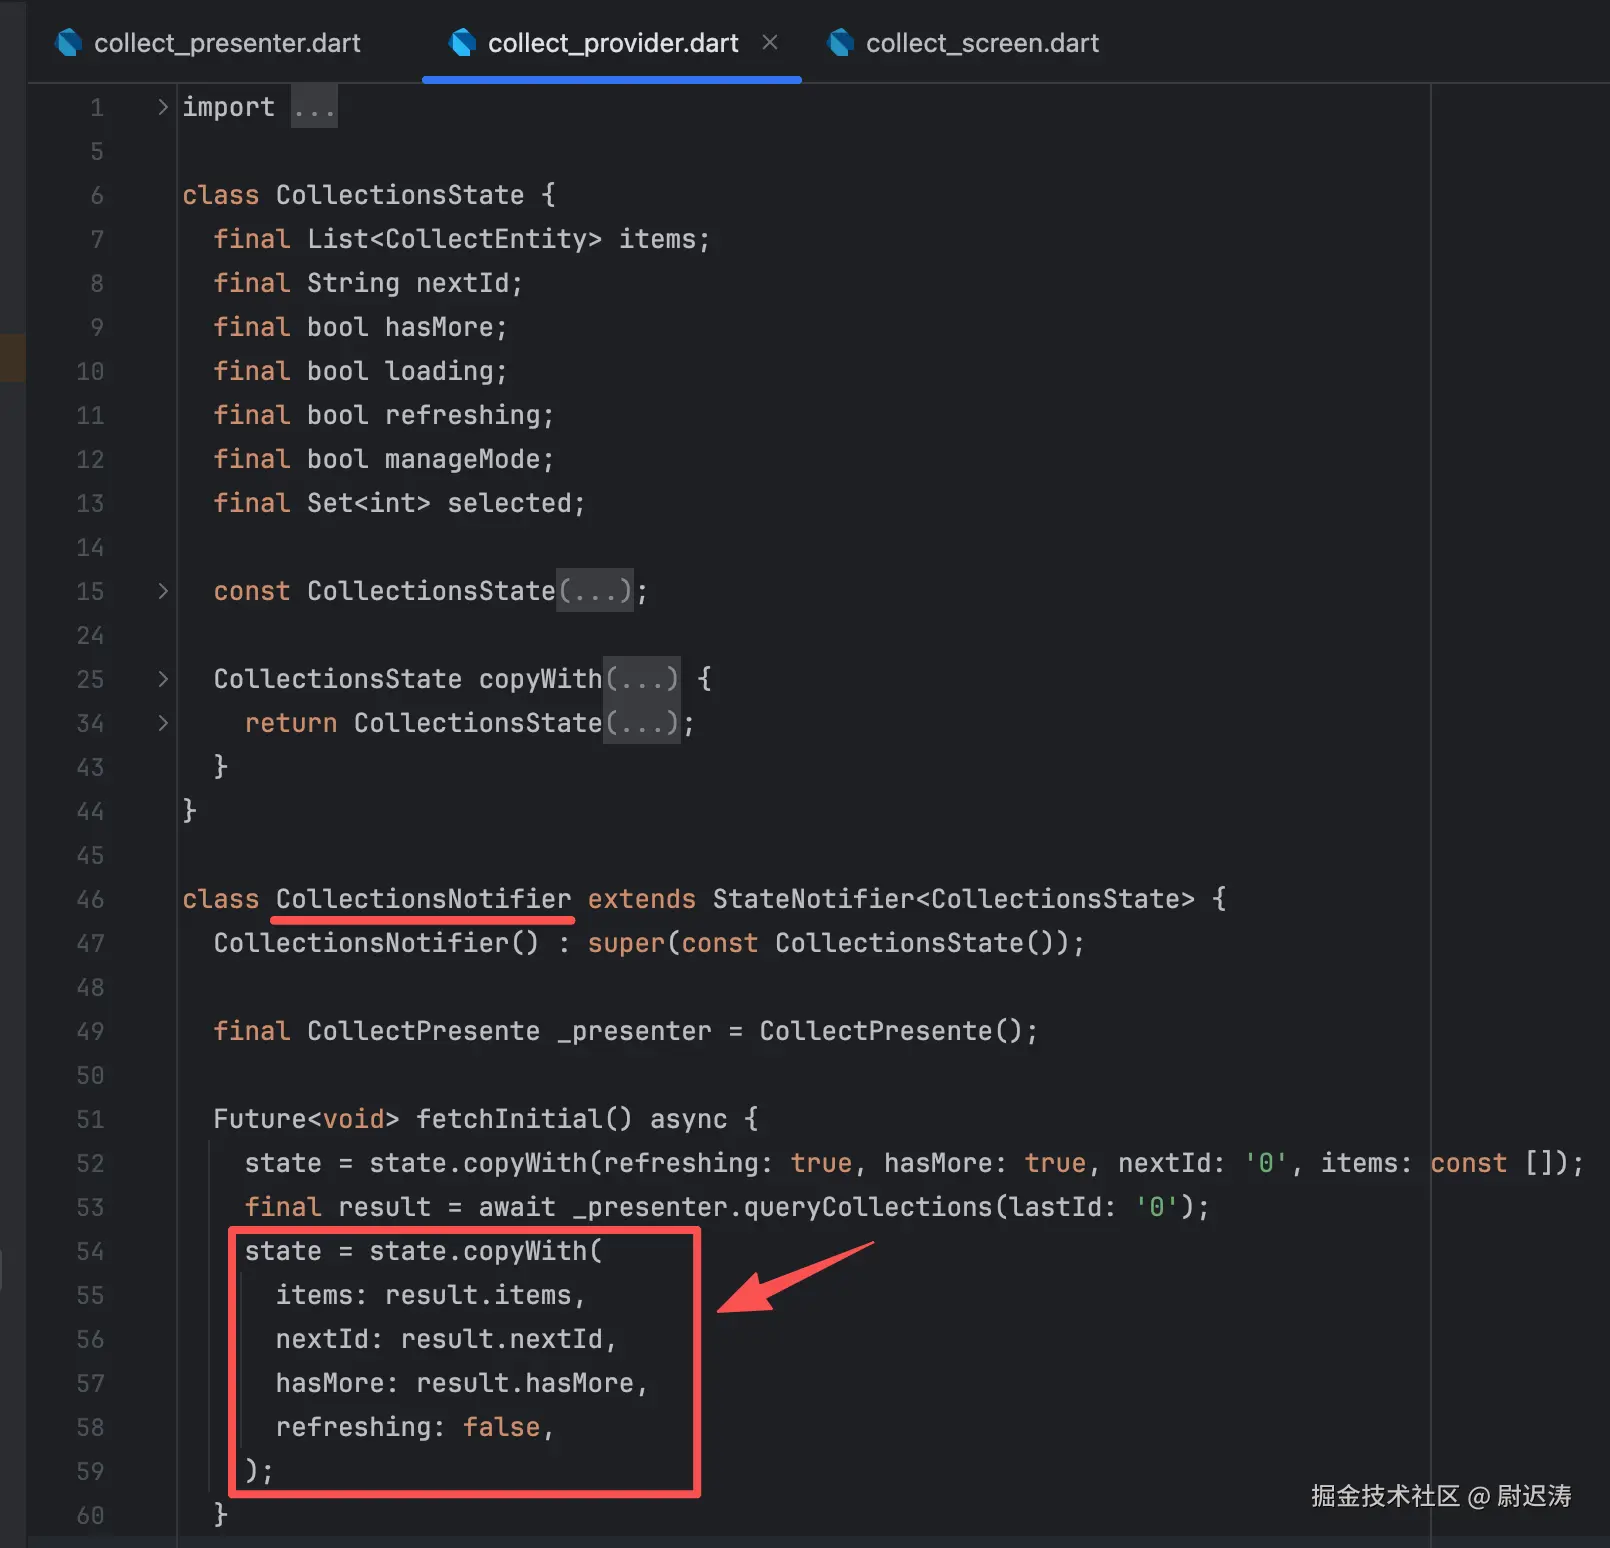
Task: Click 'result.hasMore' on line 57
Action: (524, 1383)
